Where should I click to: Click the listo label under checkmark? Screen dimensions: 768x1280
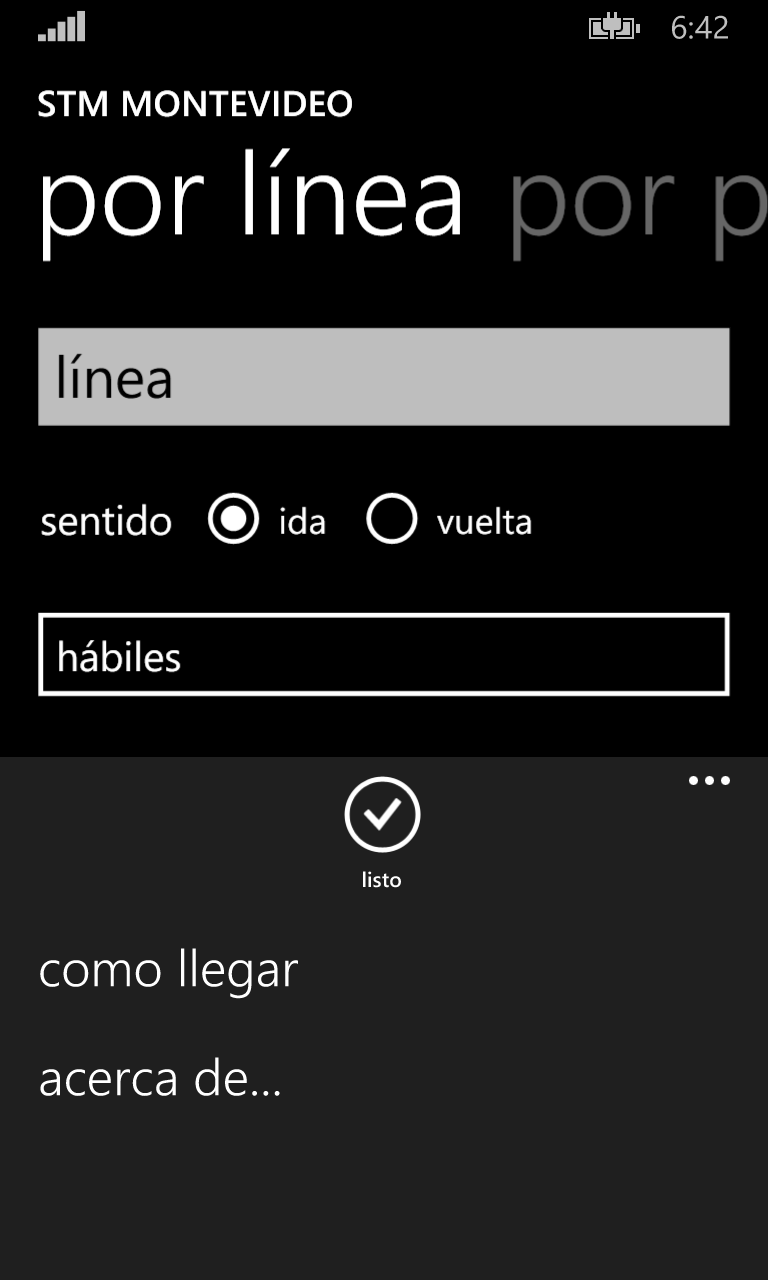point(381,880)
